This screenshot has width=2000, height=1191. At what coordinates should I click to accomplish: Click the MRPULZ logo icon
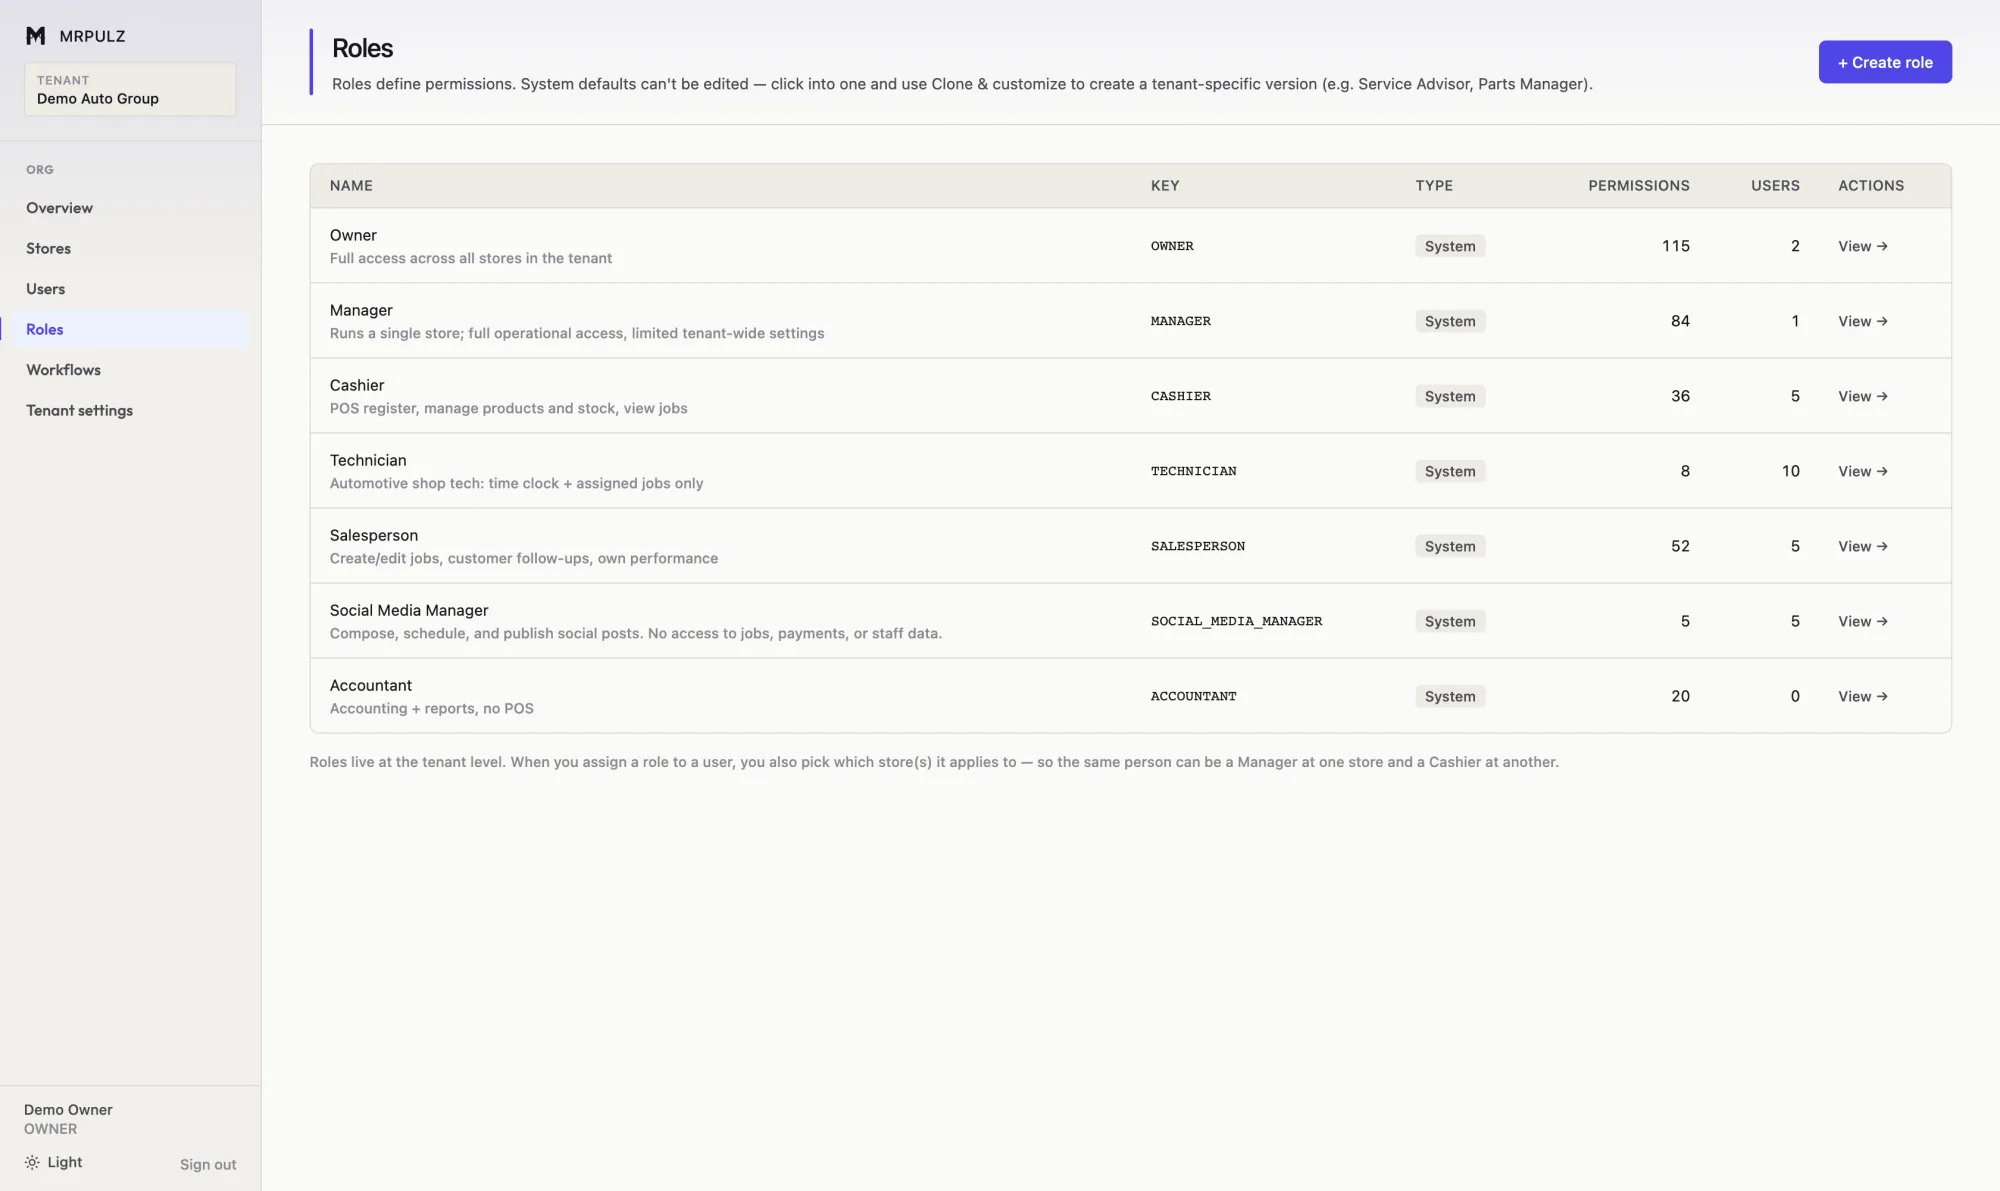coord(36,36)
